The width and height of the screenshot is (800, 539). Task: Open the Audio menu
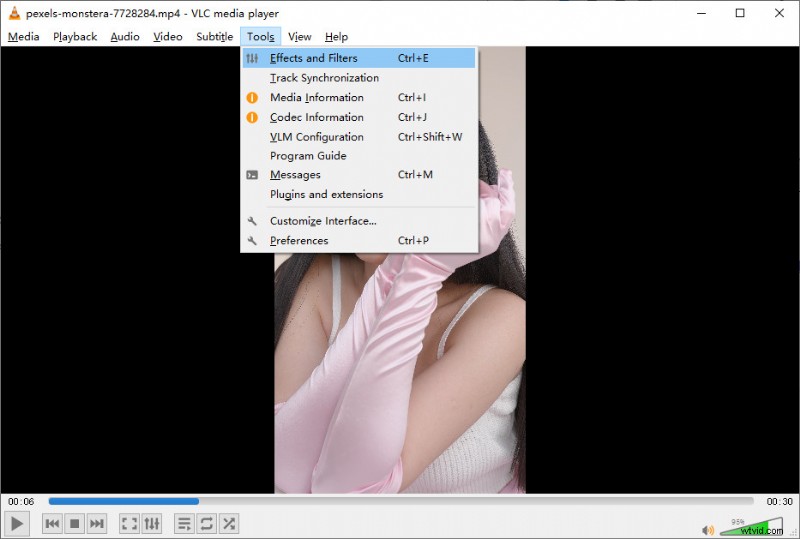pos(125,37)
